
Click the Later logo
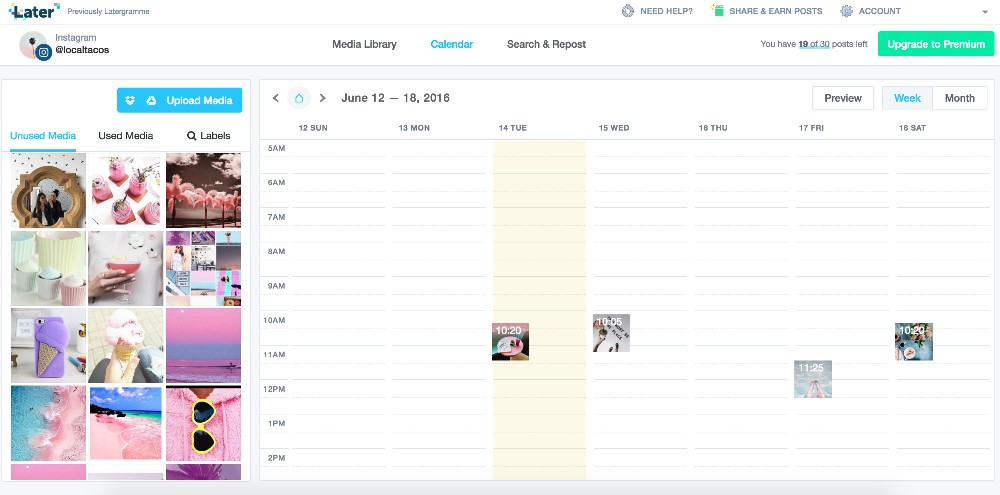click(x=34, y=11)
